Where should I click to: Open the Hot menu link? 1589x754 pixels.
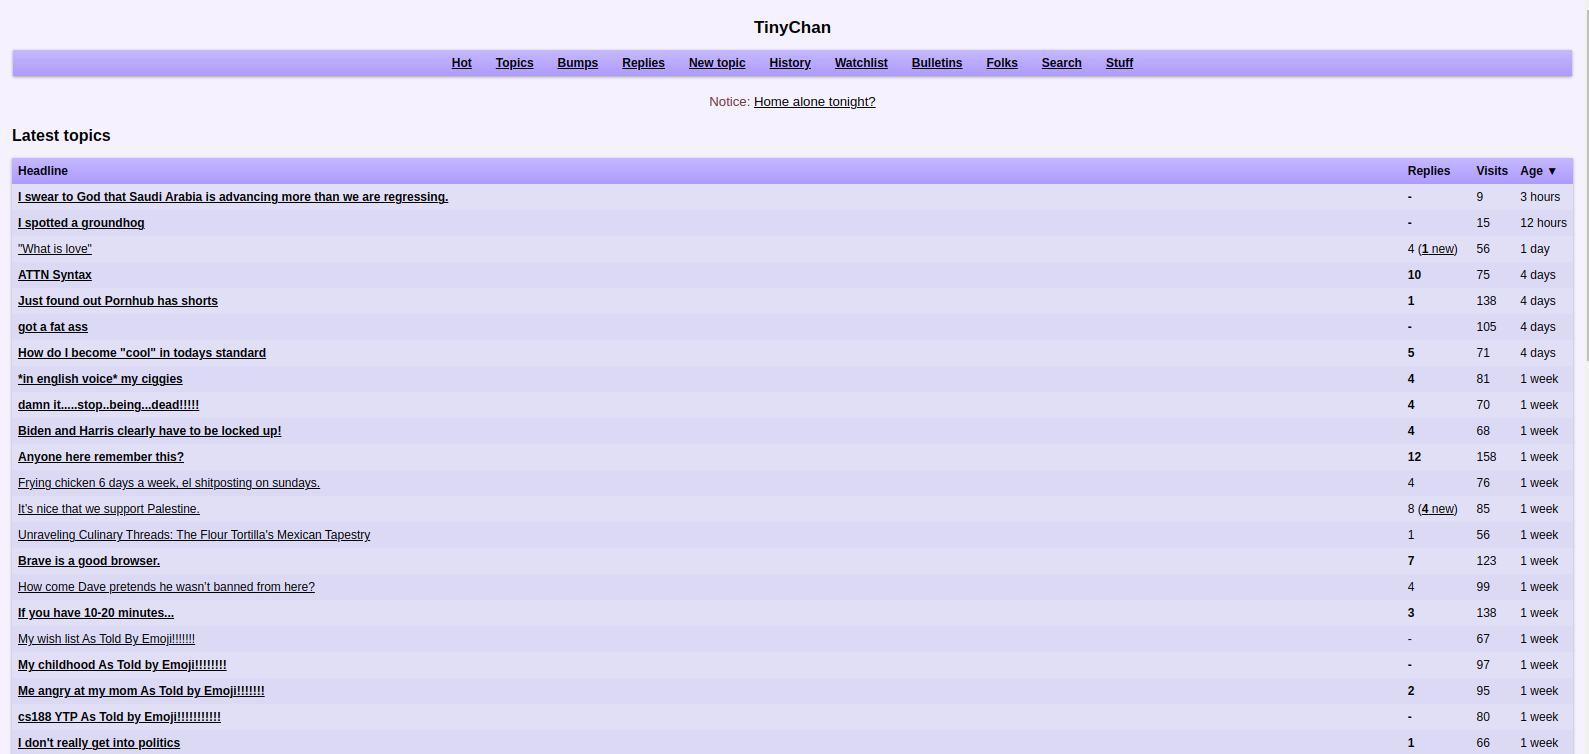pyautogui.click(x=461, y=63)
